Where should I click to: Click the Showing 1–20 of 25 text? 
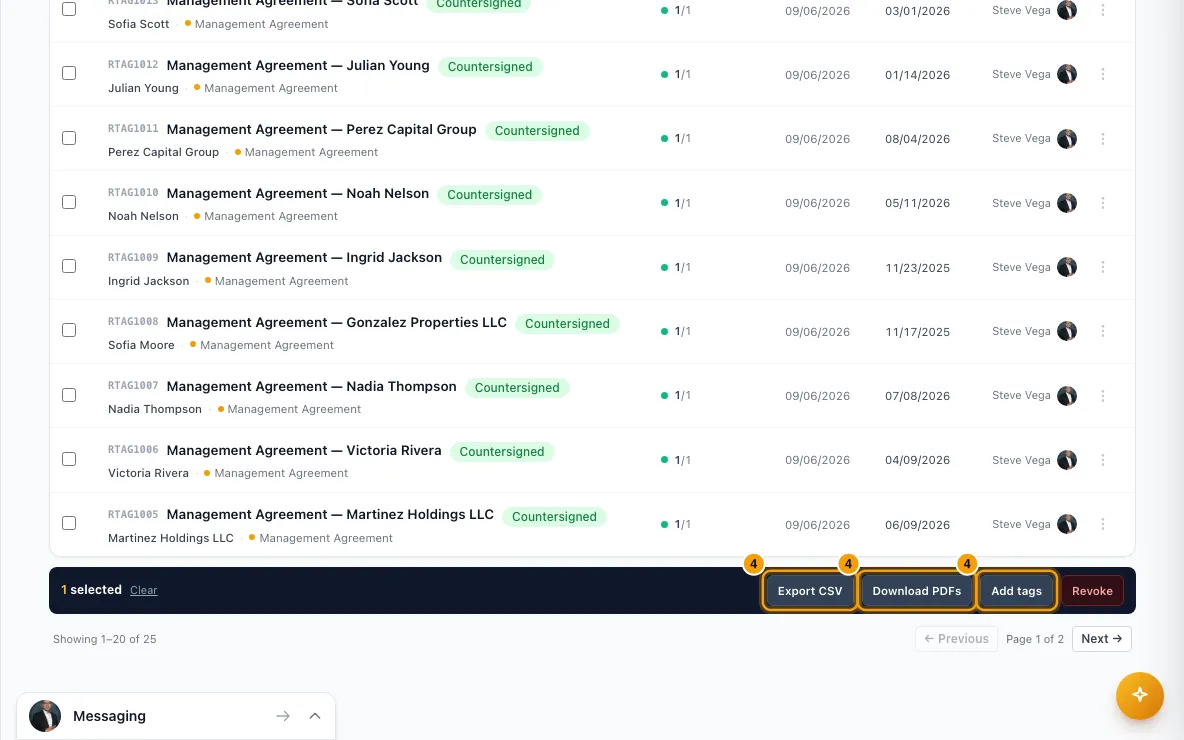click(x=105, y=640)
